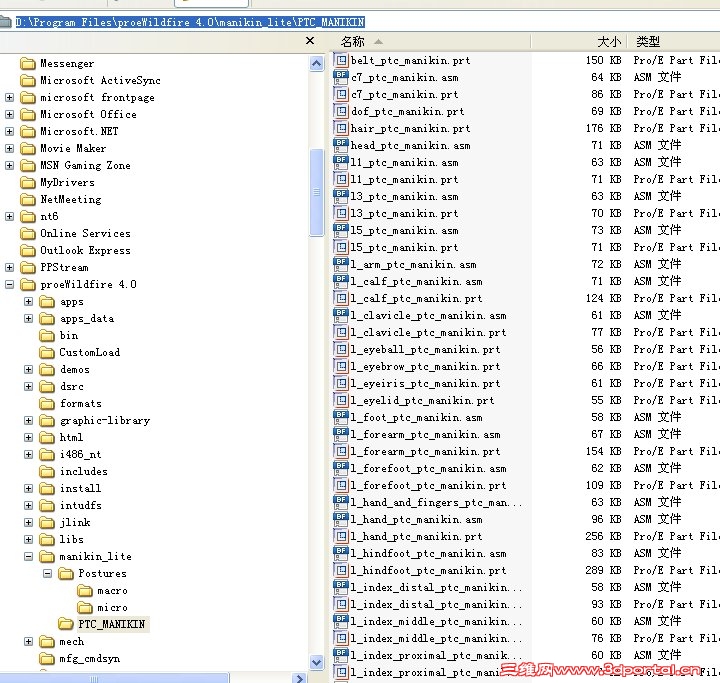
Task: Select the l_eyebrow_ptc_manikin.prt icon
Action: 341,366
